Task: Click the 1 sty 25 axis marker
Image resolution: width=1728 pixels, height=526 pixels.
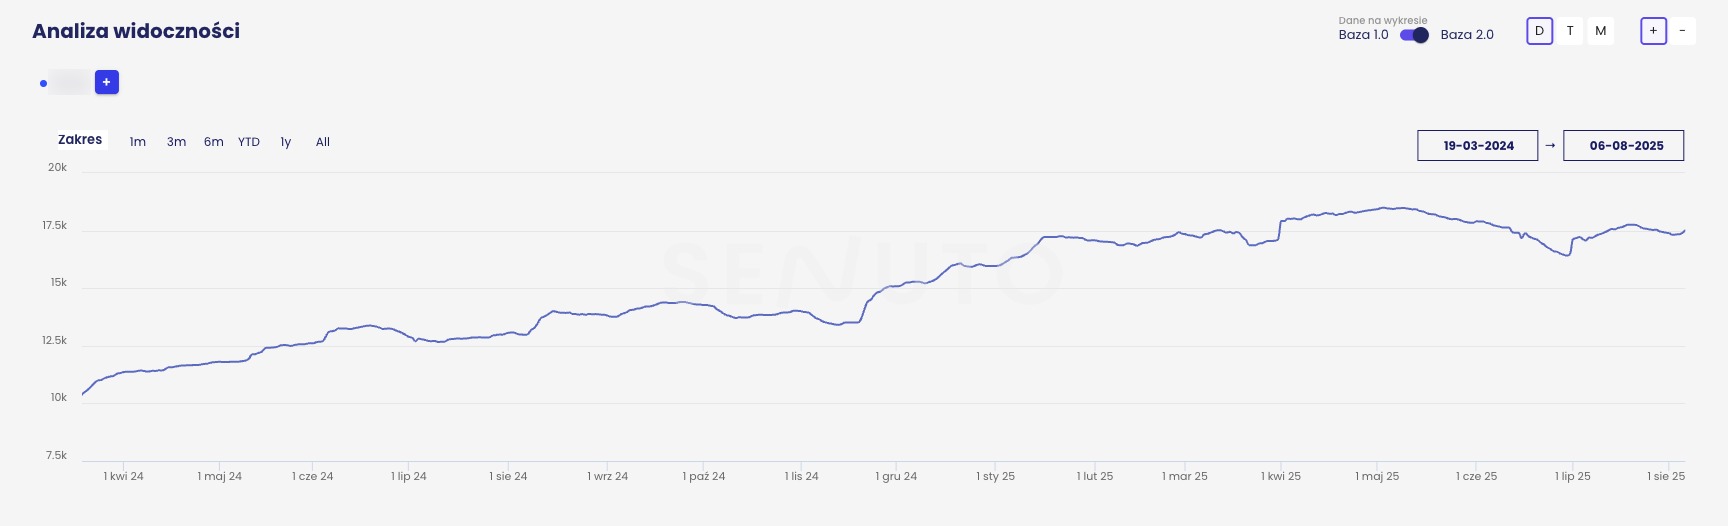Action: [995, 476]
